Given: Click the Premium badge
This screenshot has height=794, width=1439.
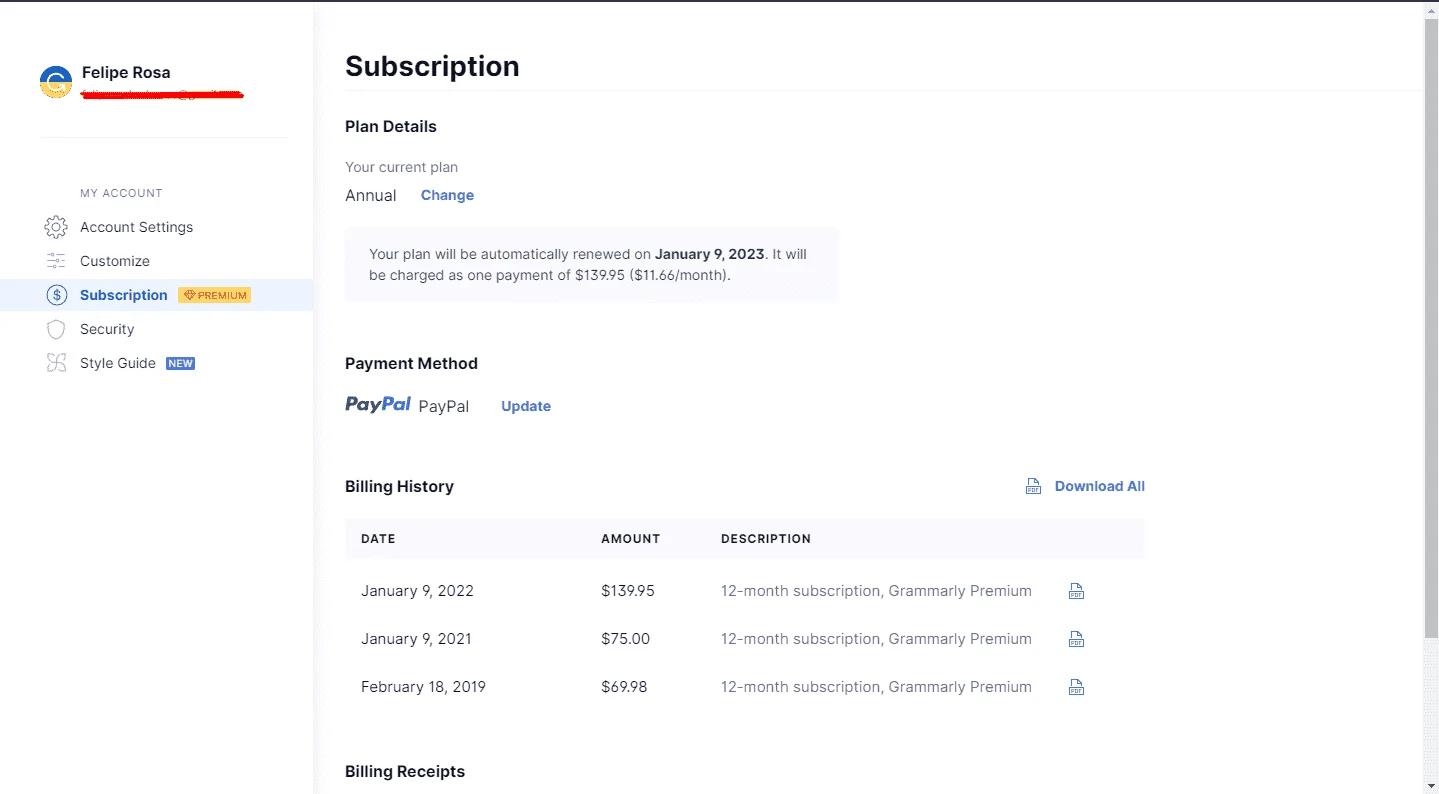Looking at the screenshot, I should point(214,295).
